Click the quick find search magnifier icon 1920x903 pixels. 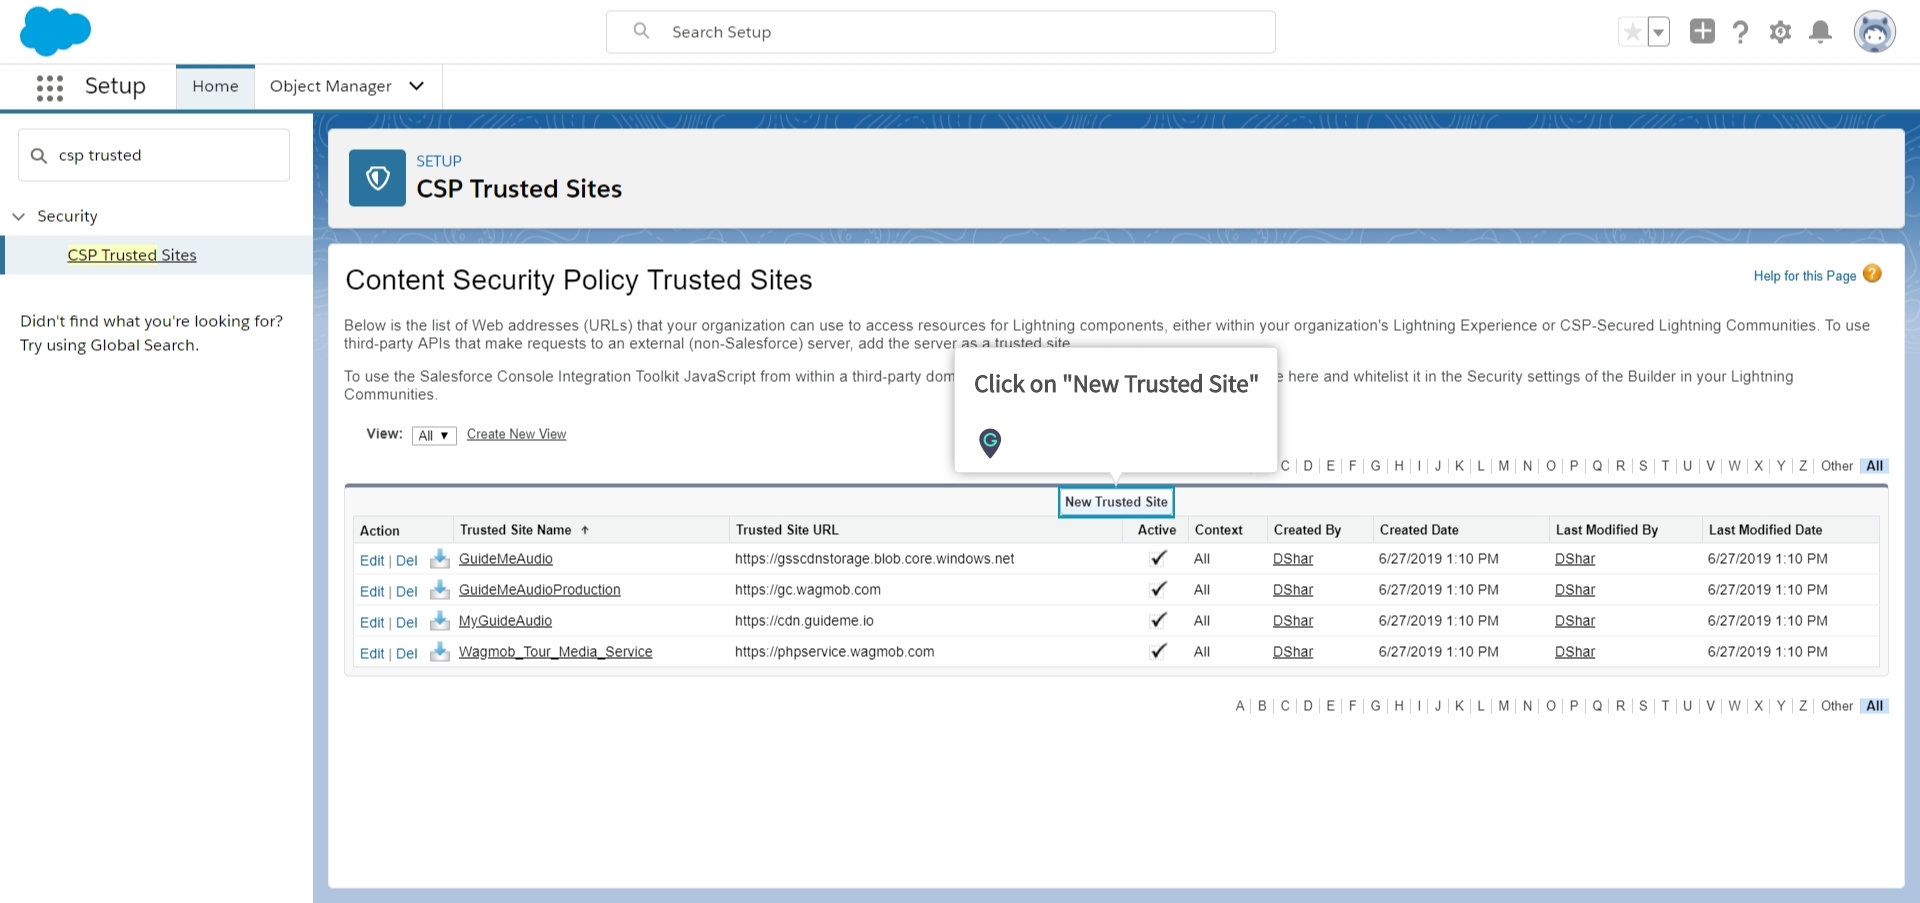coord(39,155)
